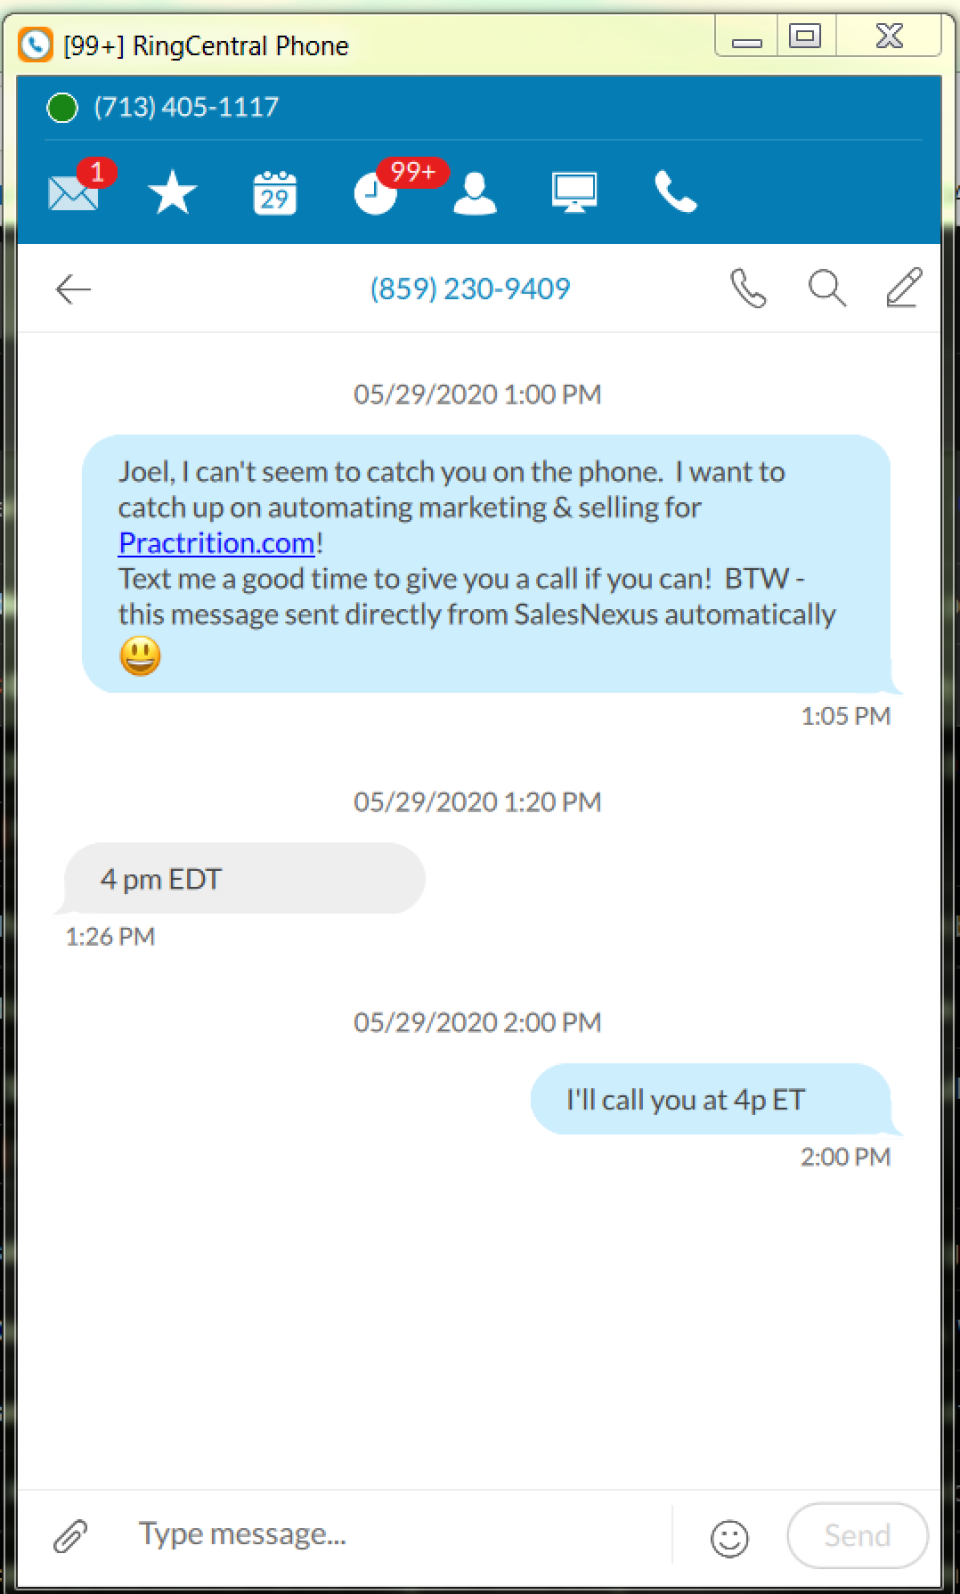Select the Phone dial pad icon

675,191
